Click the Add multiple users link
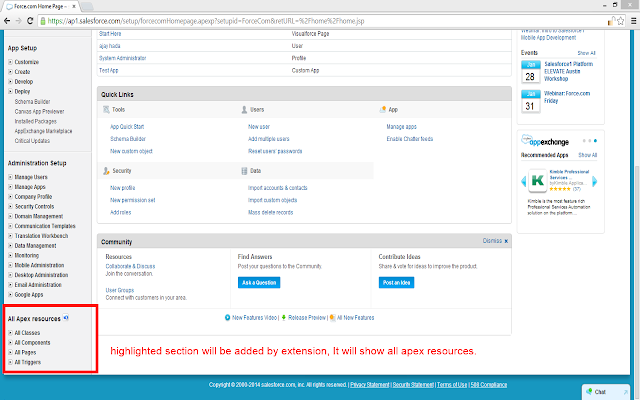 pyautogui.click(x=269, y=139)
